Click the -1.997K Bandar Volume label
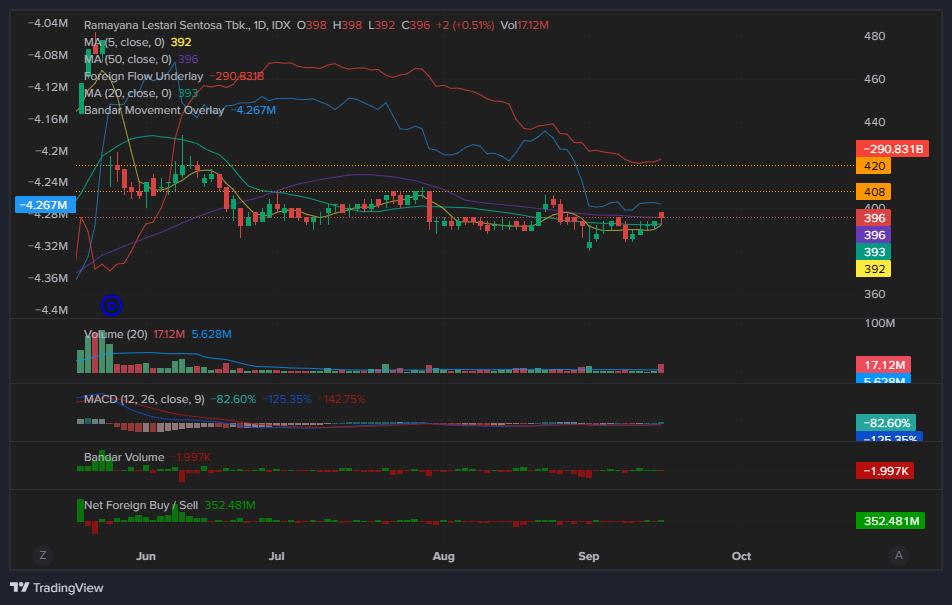The width and height of the screenshot is (952, 605). tap(885, 471)
